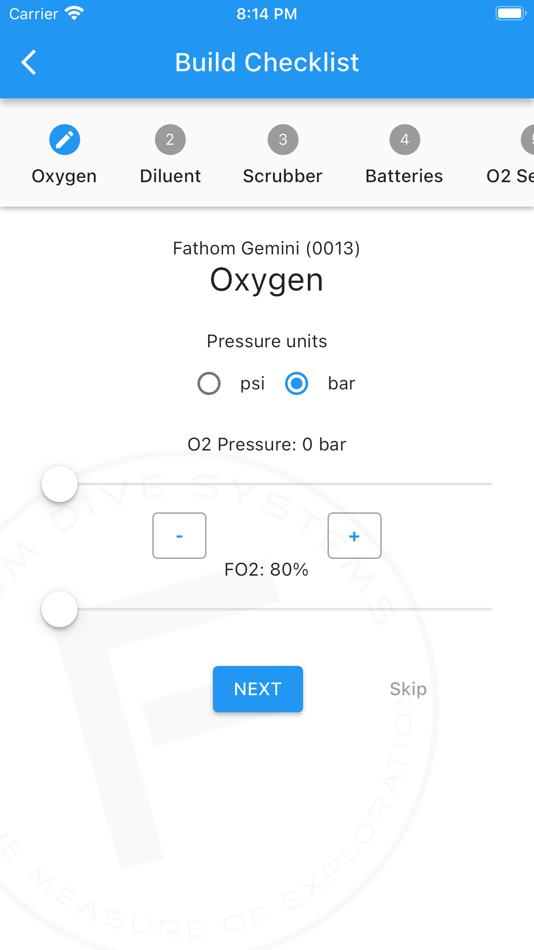The height and width of the screenshot is (950, 534).
Task: Click the FO2 slider thumb
Action: (x=59, y=608)
